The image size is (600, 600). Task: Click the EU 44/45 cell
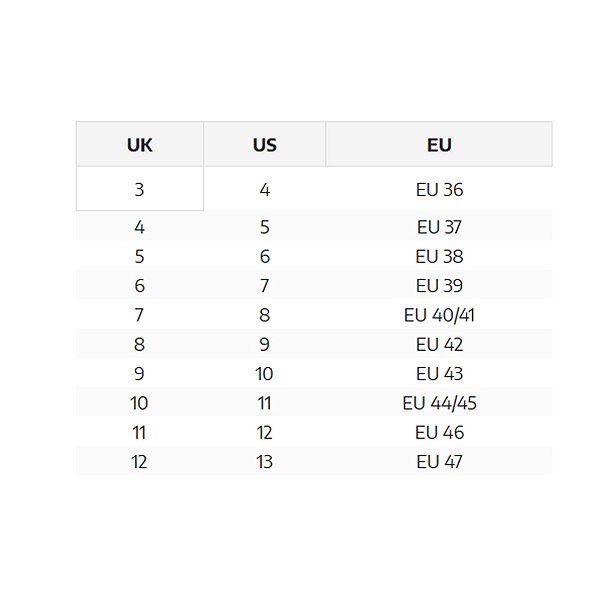pyautogui.click(x=439, y=403)
